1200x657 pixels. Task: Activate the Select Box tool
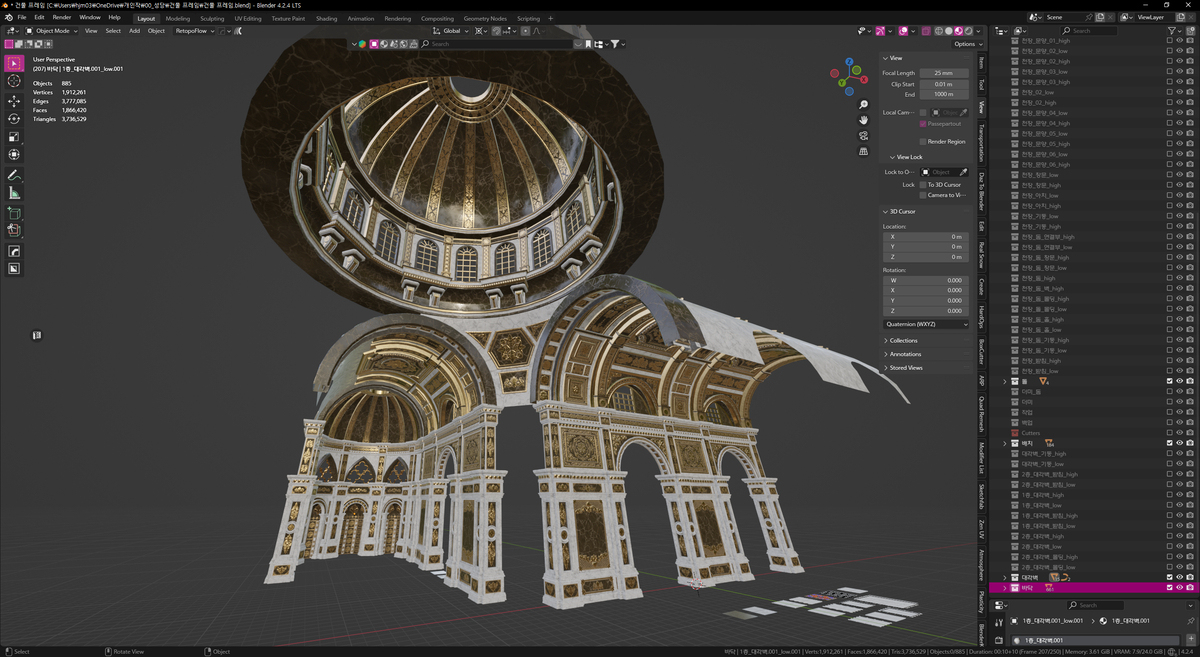[x=14, y=64]
